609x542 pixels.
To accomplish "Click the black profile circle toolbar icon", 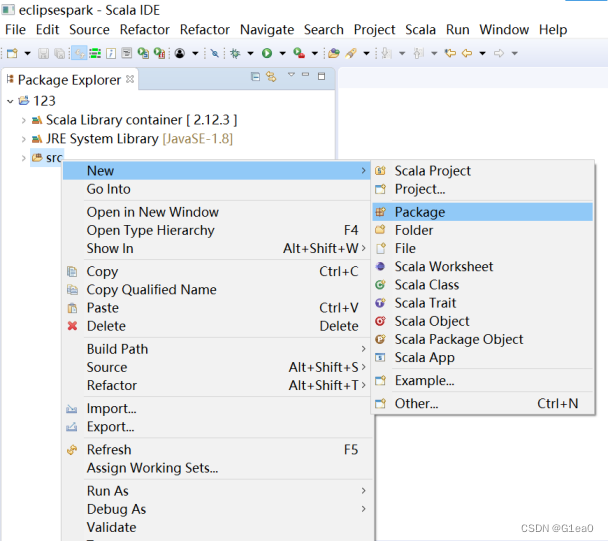I will (180, 53).
